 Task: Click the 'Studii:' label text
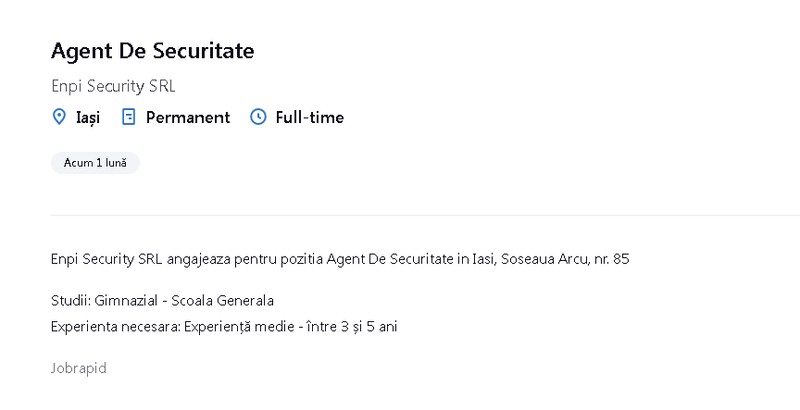point(68,300)
